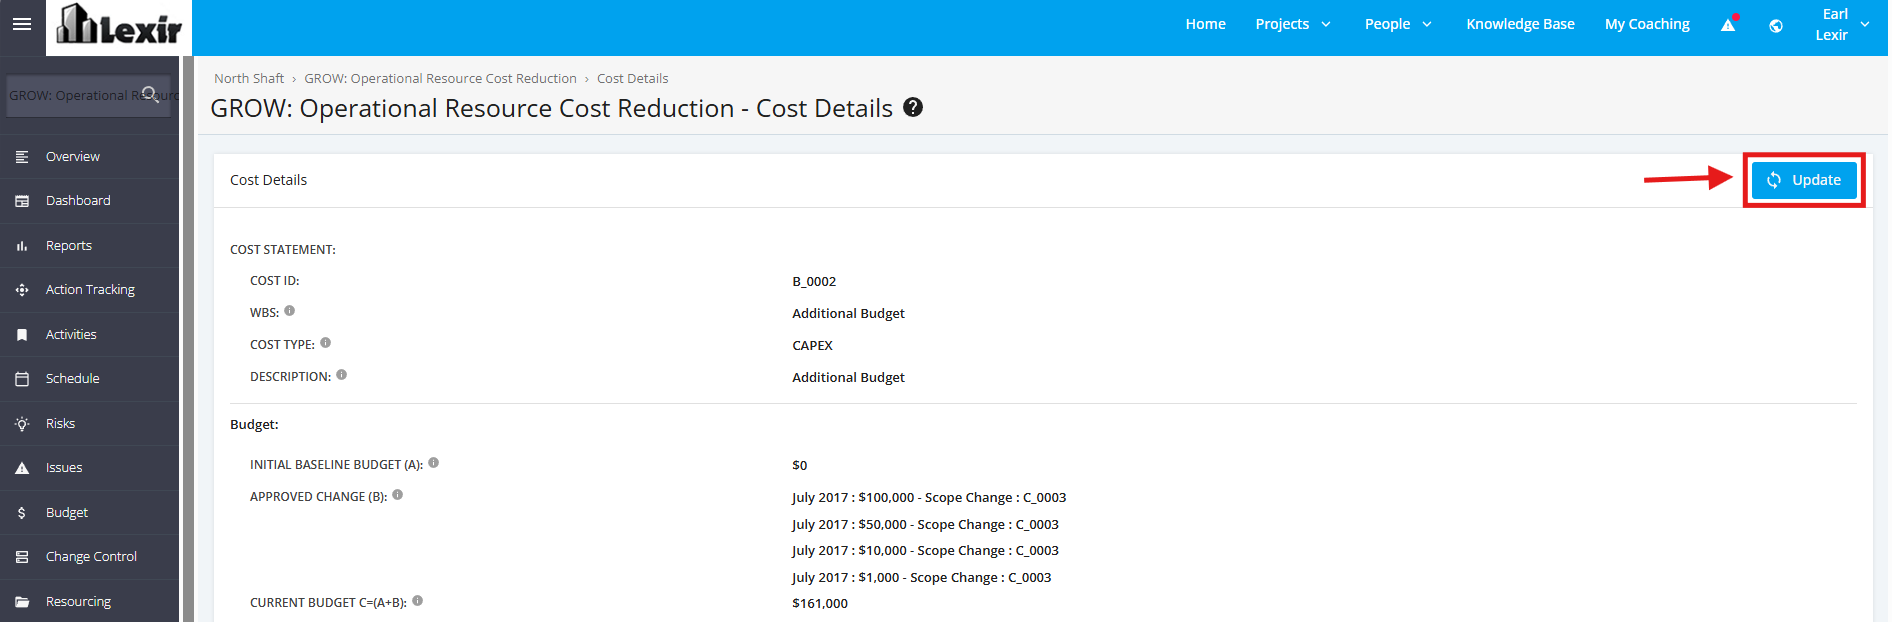
Task: Open the hamburger menu icon
Action: (x=22, y=24)
